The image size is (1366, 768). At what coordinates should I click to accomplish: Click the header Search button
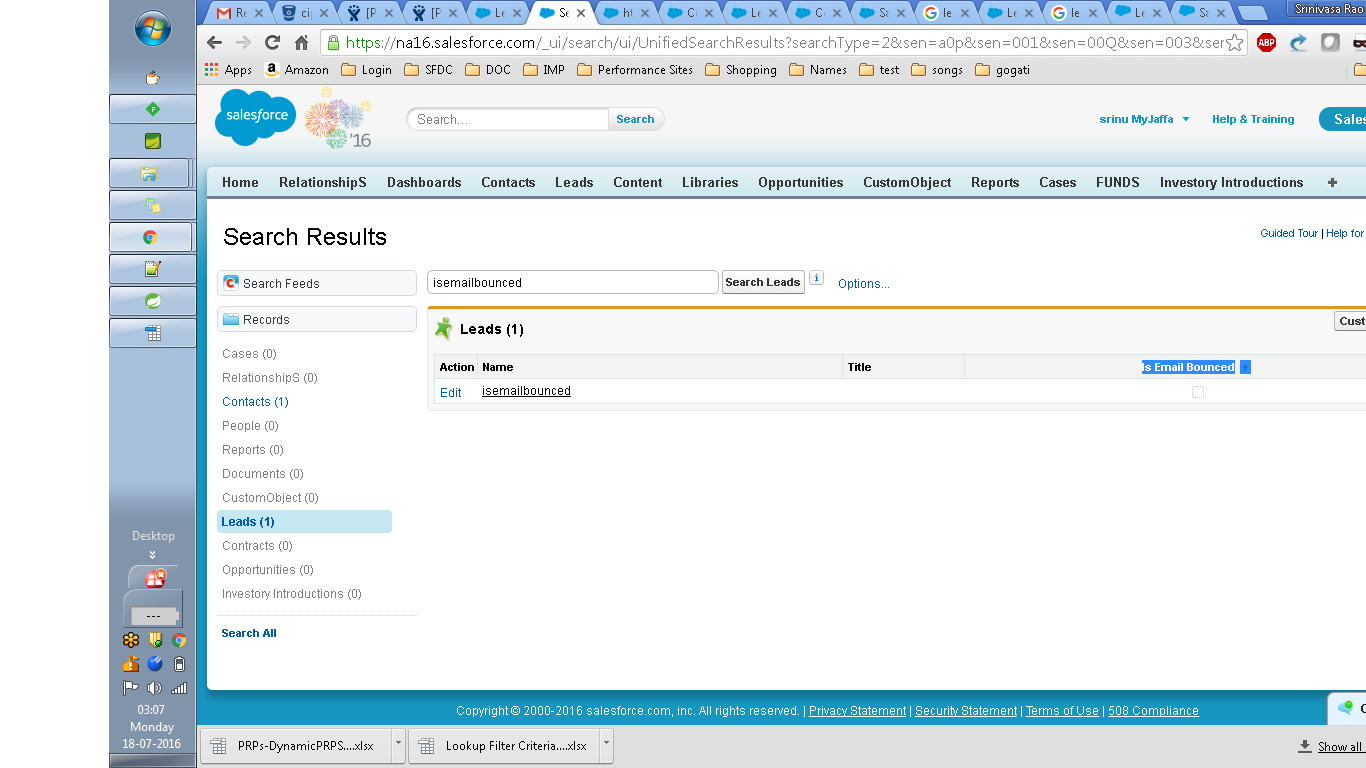click(x=635, y=119)
